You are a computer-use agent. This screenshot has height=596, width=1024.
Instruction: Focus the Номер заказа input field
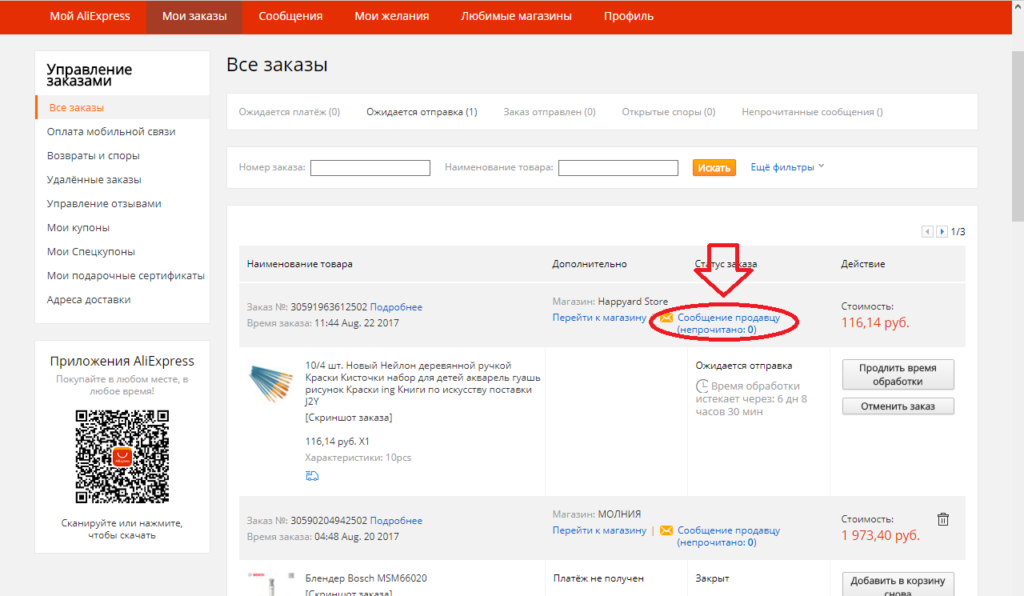(x=370, y=168)
